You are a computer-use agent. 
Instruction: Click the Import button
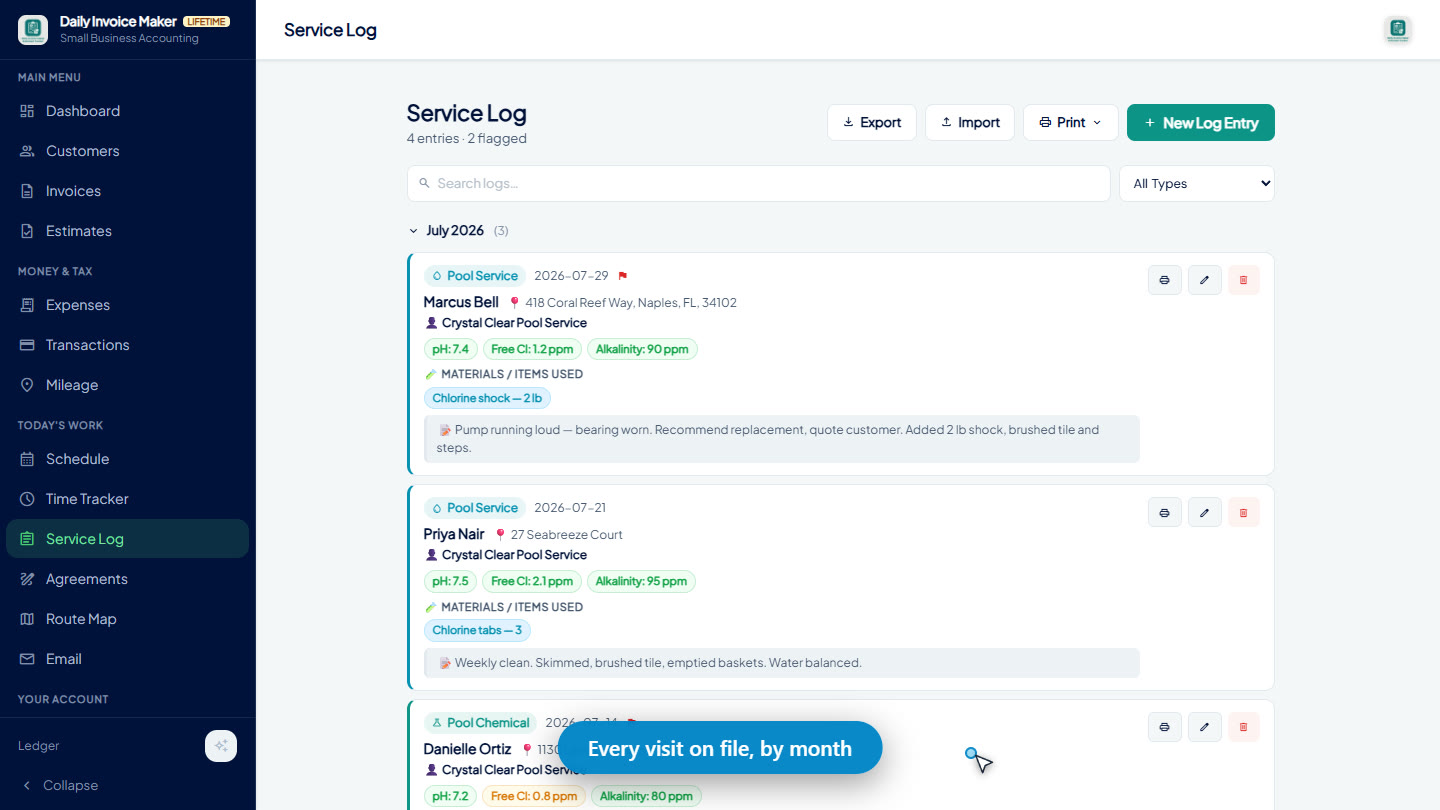[970, 123]
